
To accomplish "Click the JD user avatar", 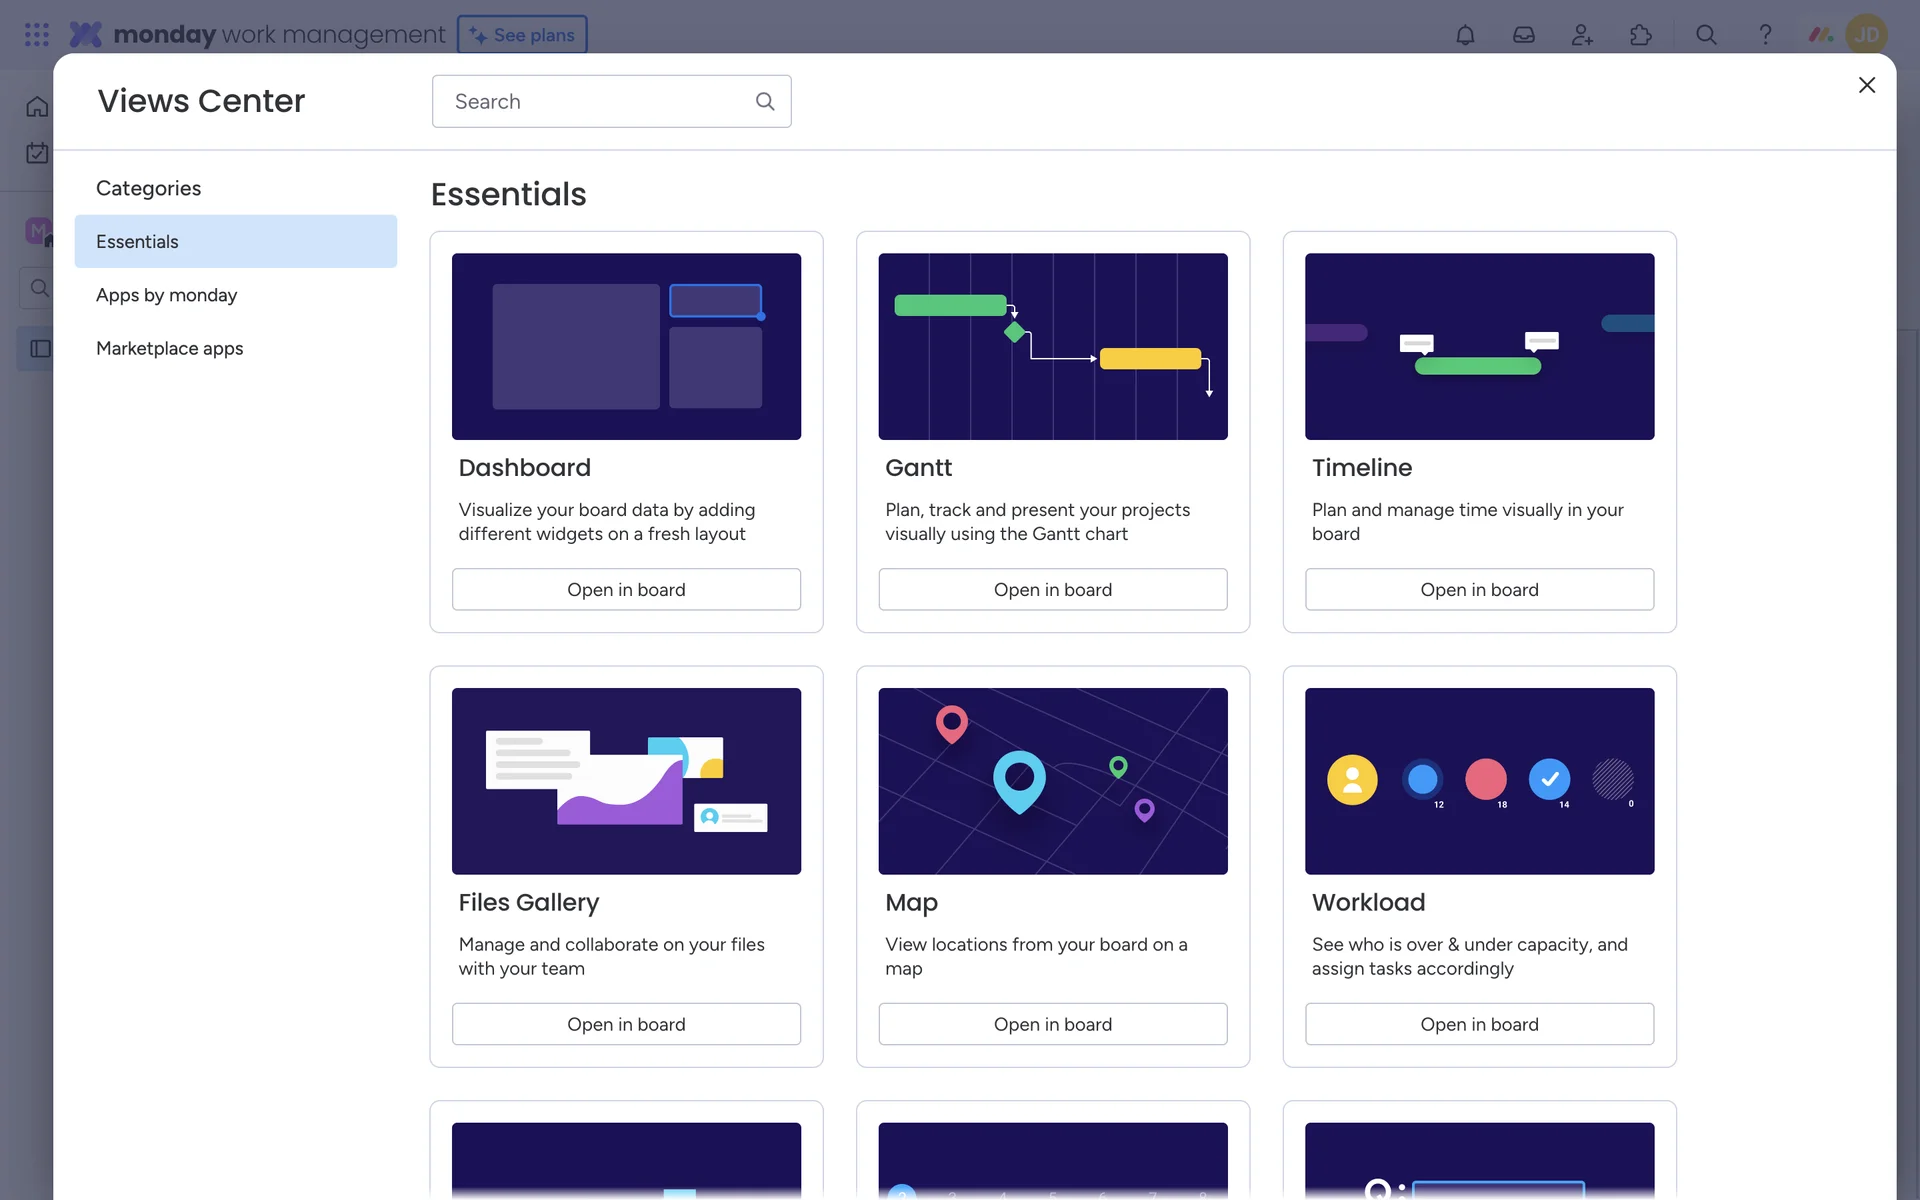I will click(1866, 35).
